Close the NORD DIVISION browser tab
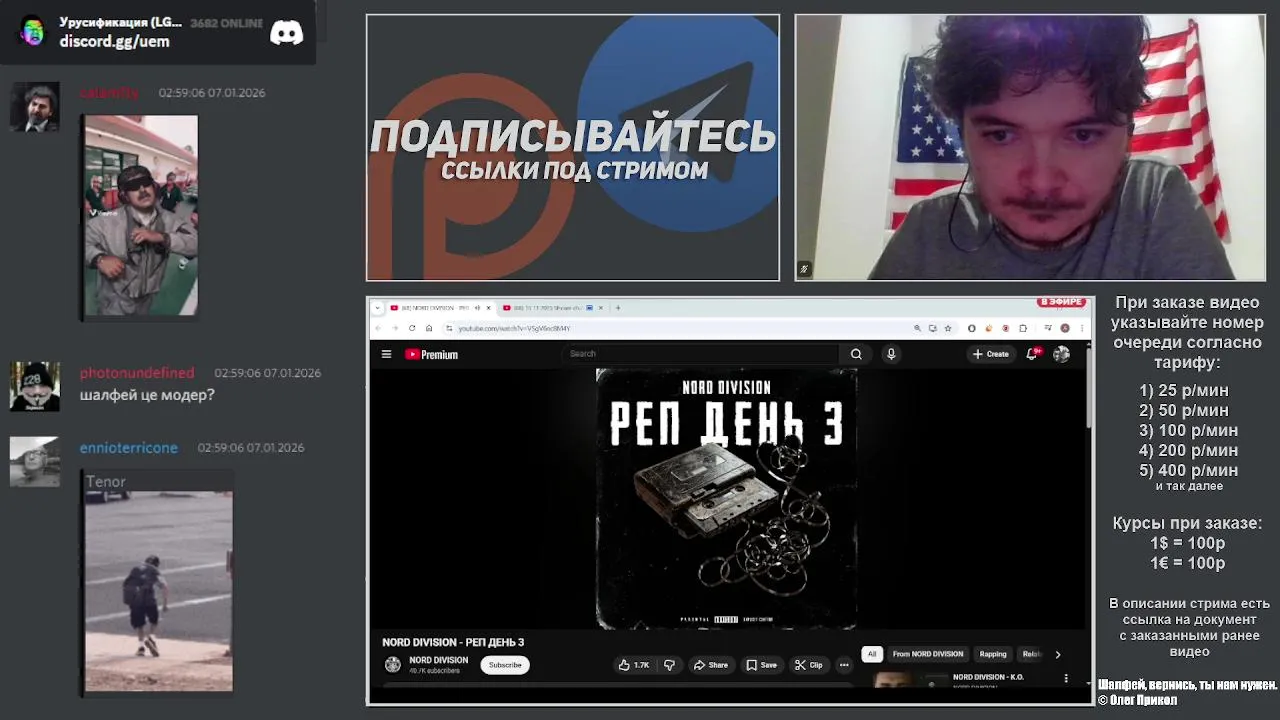Image resolution: width=1280 pixels, height=720 pixels. pyautogui.click(x=489, y=308)
